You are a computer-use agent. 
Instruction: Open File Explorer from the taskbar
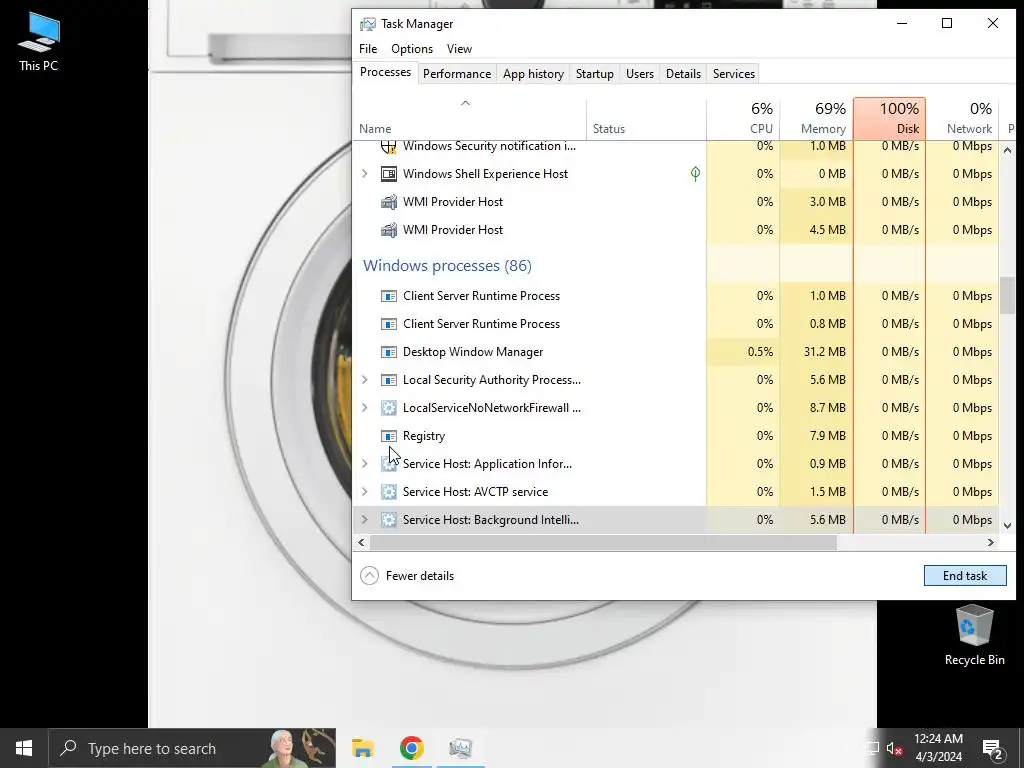tap(362, 748)
